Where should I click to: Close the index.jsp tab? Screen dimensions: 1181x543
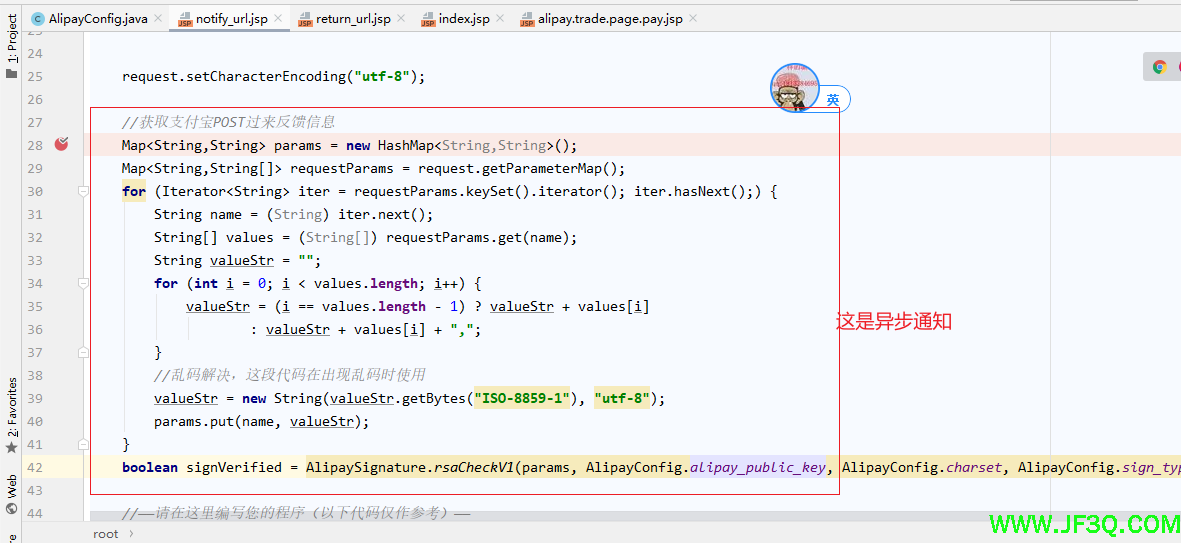(500, 19)
